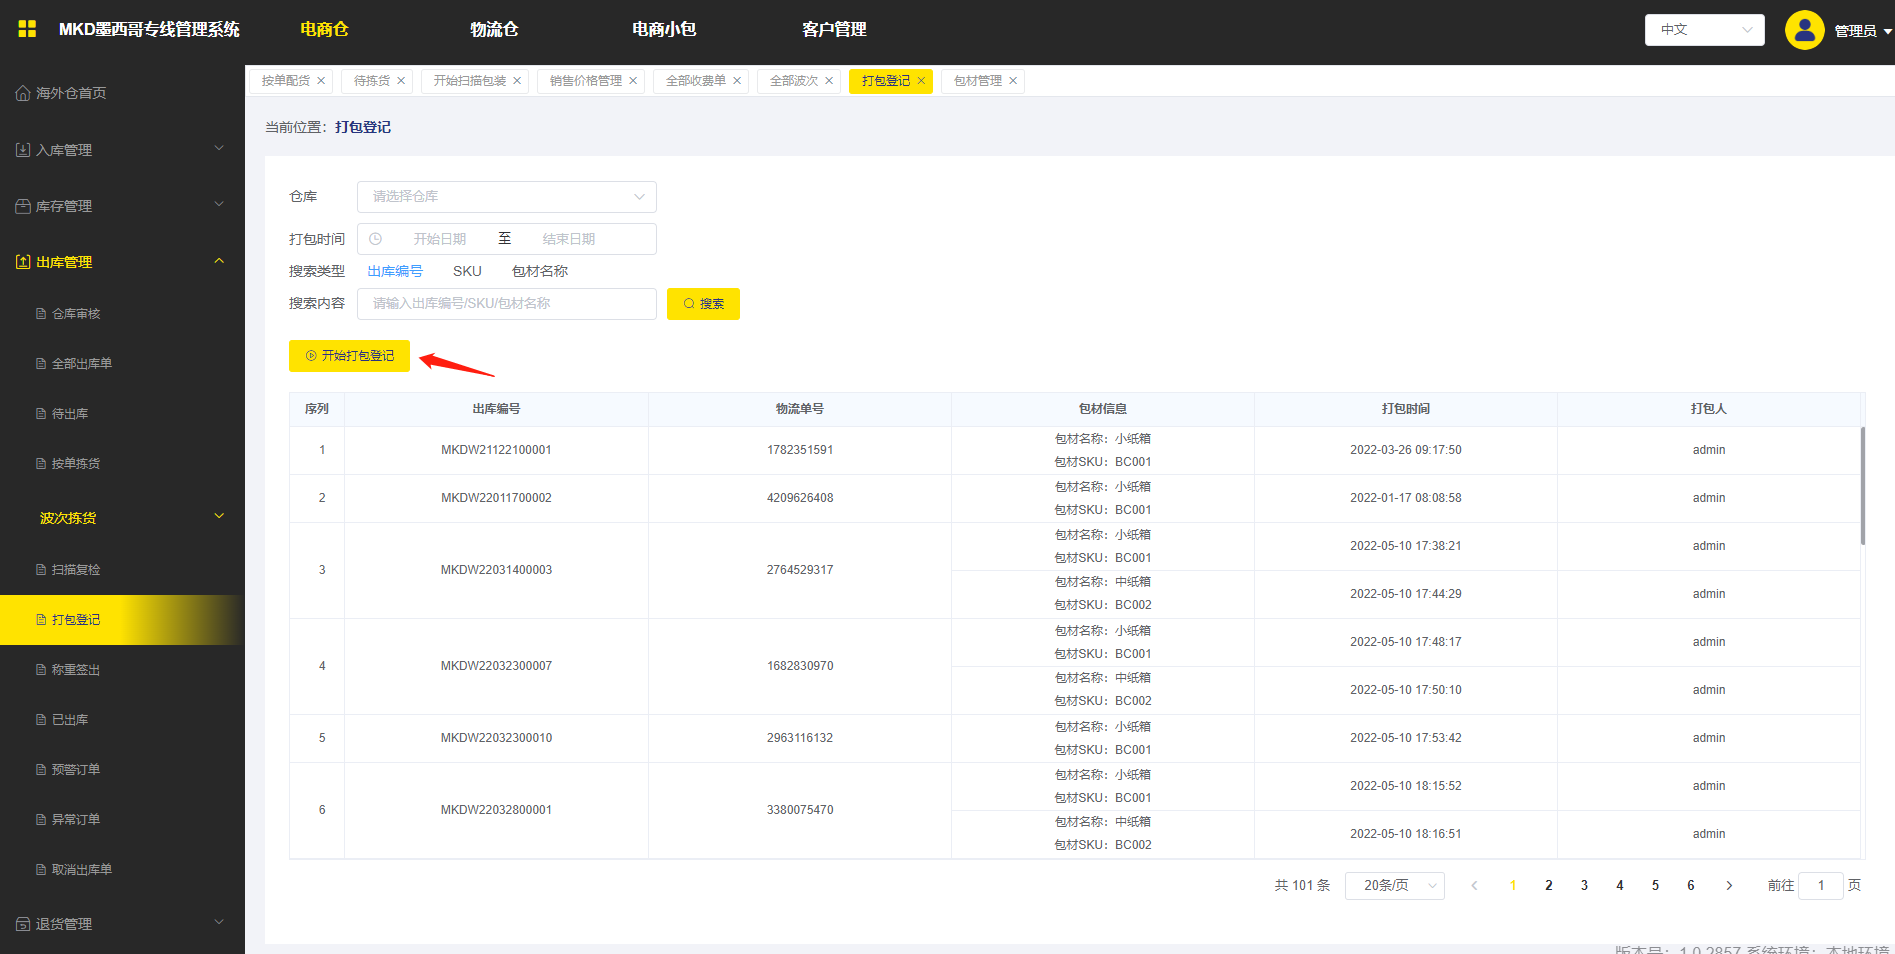Click the 搜索 button
The width and height of the screenshot is (1895, 954).
click(x=703, y=304)
